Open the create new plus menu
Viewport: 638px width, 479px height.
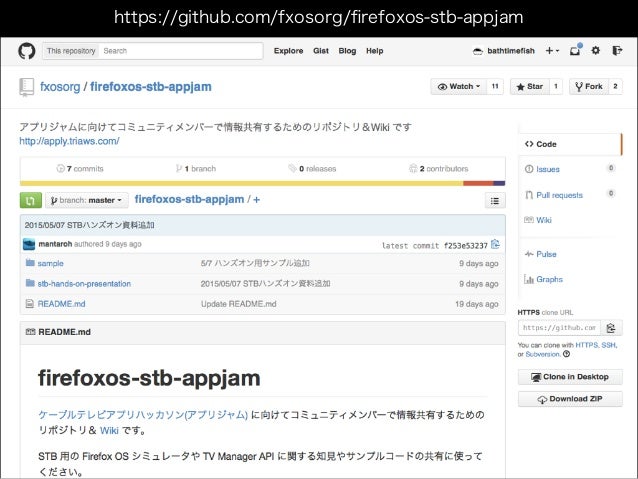(552, 50)
